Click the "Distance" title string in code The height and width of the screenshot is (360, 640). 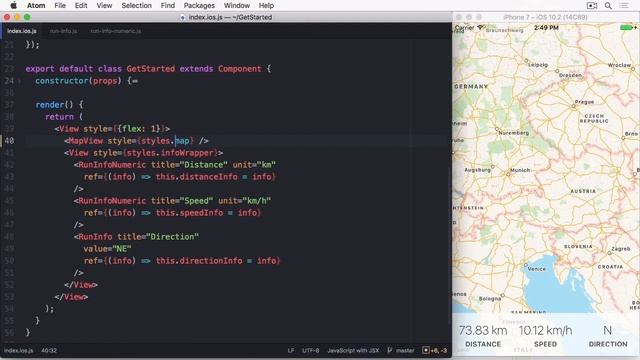coord(204,164)
